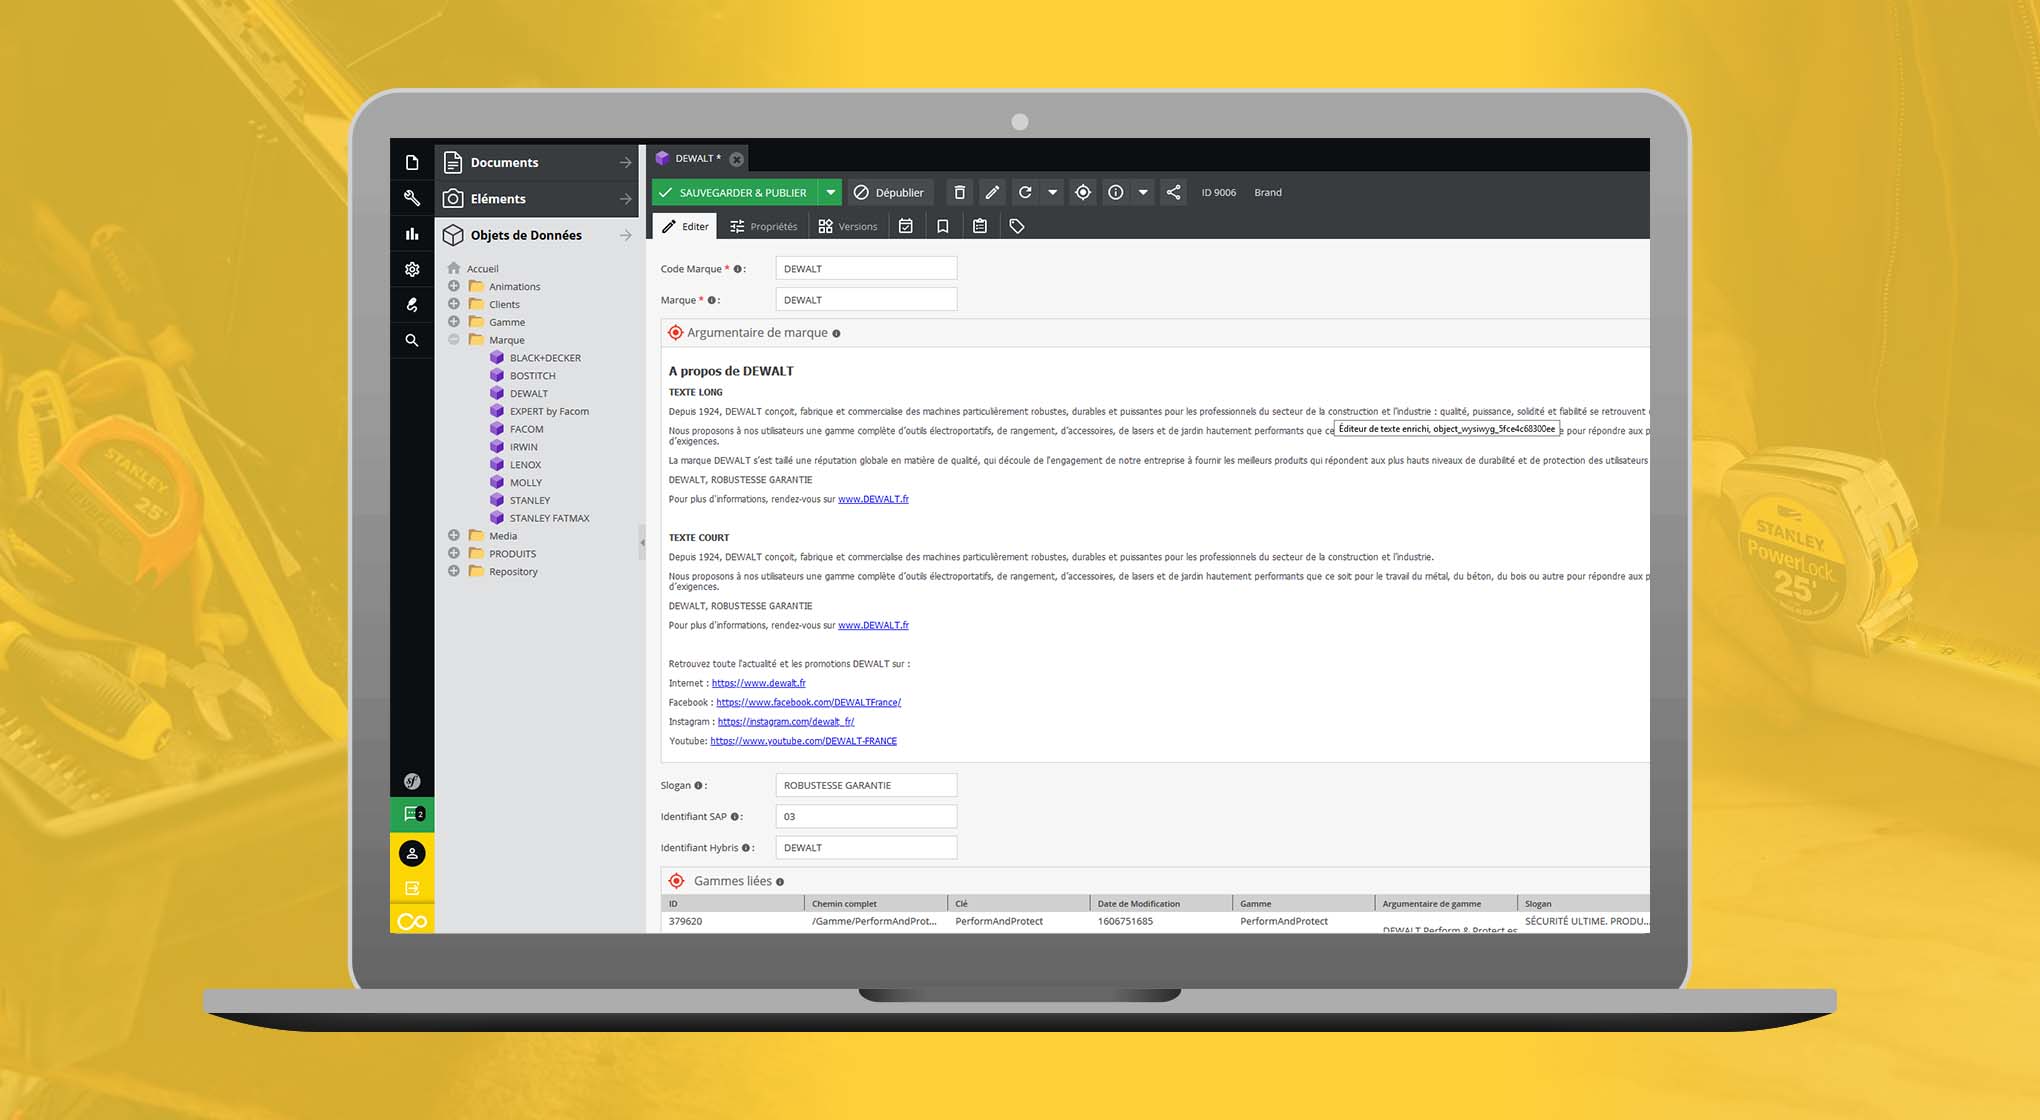Screen dimensions: 2040x1120
Task: Open the first www.DEWALT.fr link under Texte long
Action: pyautogui.click(x=873, y=499)
